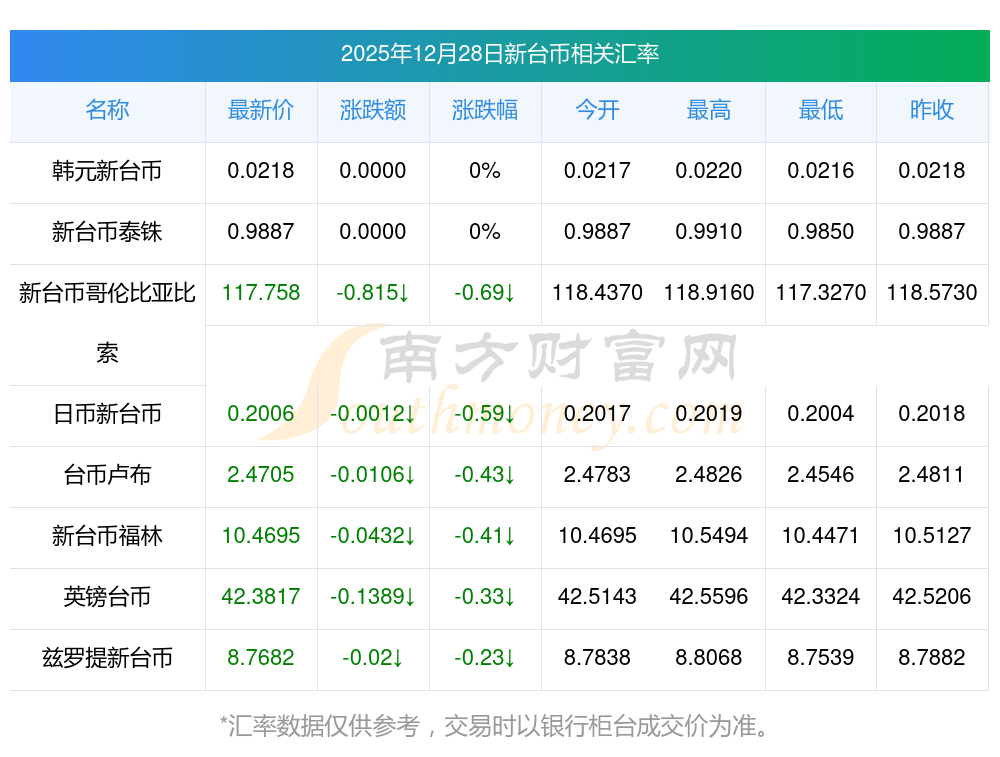Viewport: 1000px width, 757px height.
Task: Click the high value 2.4826
Action: (x=709, y=474)
